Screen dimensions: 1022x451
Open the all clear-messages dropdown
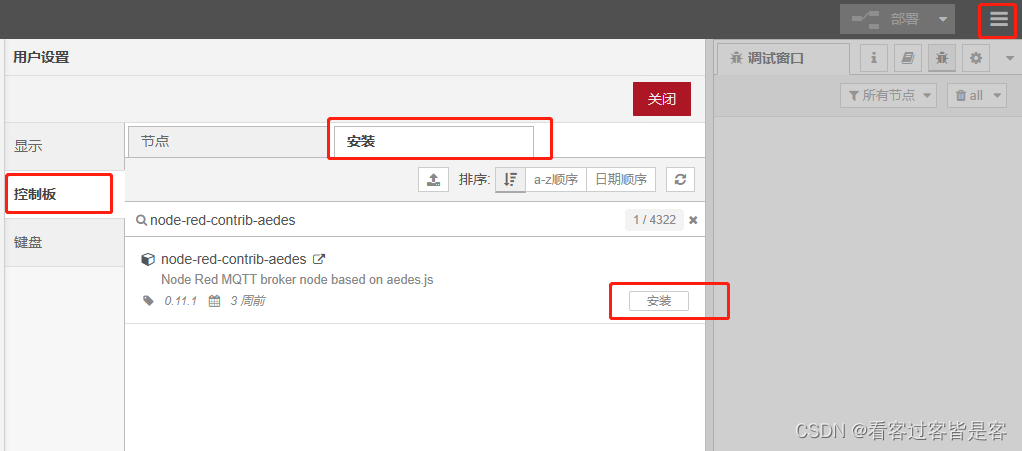976,96
